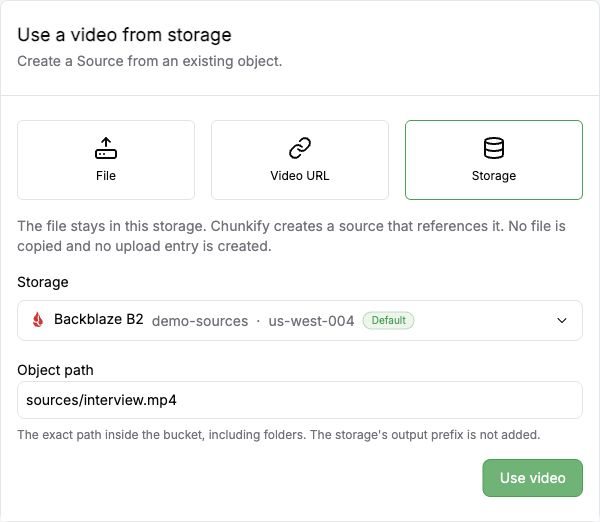The width and height of the screenshot is (600, 522).
Task: Choose the Storage source option label
Action: click(494, 176)
